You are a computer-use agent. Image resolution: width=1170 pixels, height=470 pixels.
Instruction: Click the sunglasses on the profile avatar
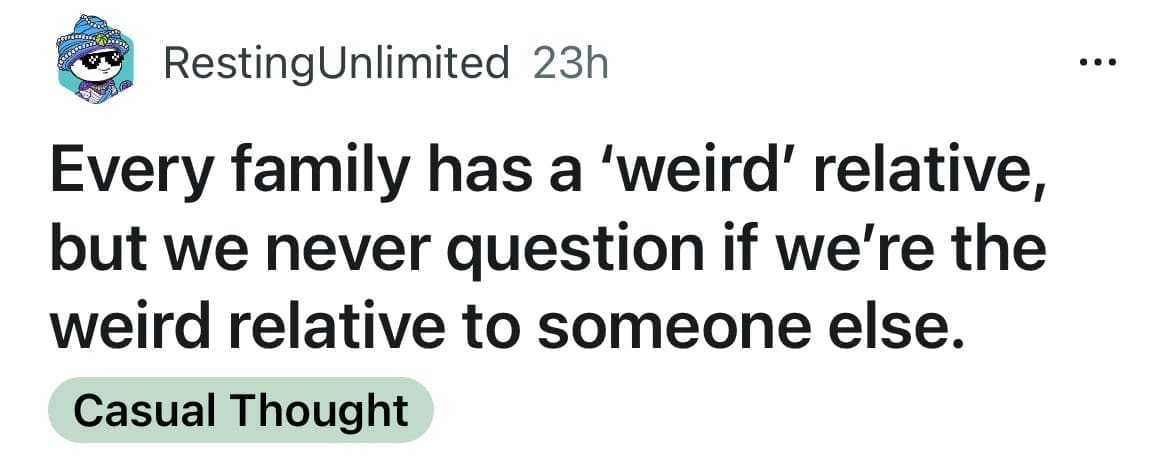point(100,62)
